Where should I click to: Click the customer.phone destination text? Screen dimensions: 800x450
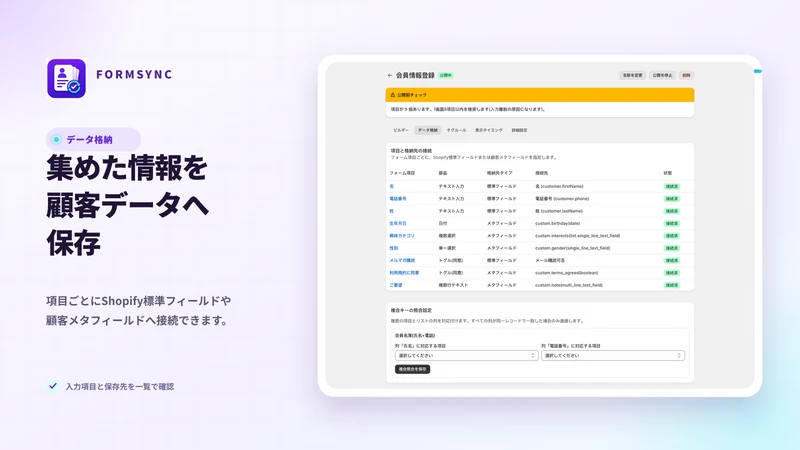(x=562, y=198)
